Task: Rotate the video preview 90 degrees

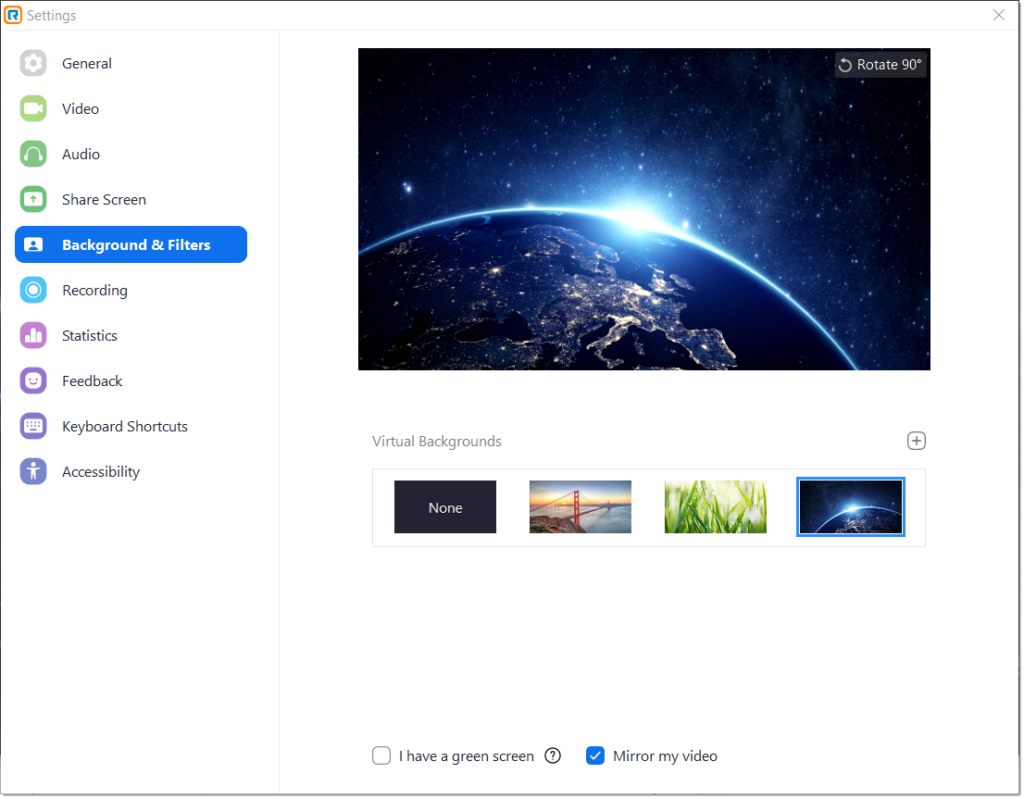Action: click(879, 65)
